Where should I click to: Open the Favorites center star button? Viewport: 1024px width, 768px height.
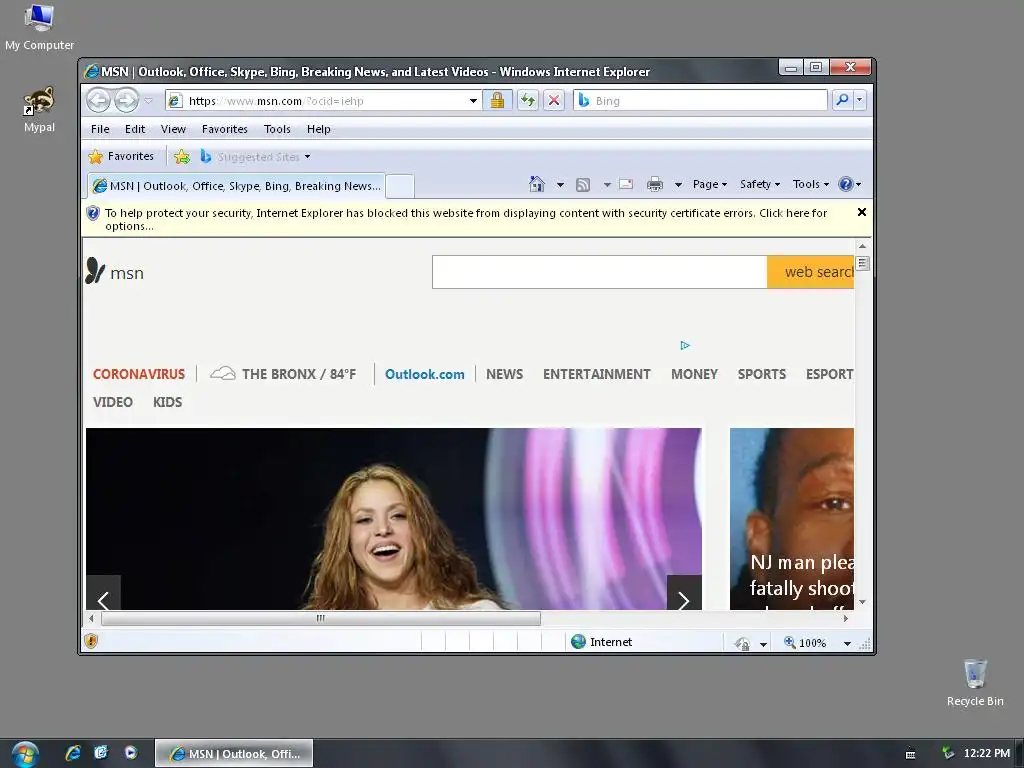pyautogui.click(x=121, y=157)
